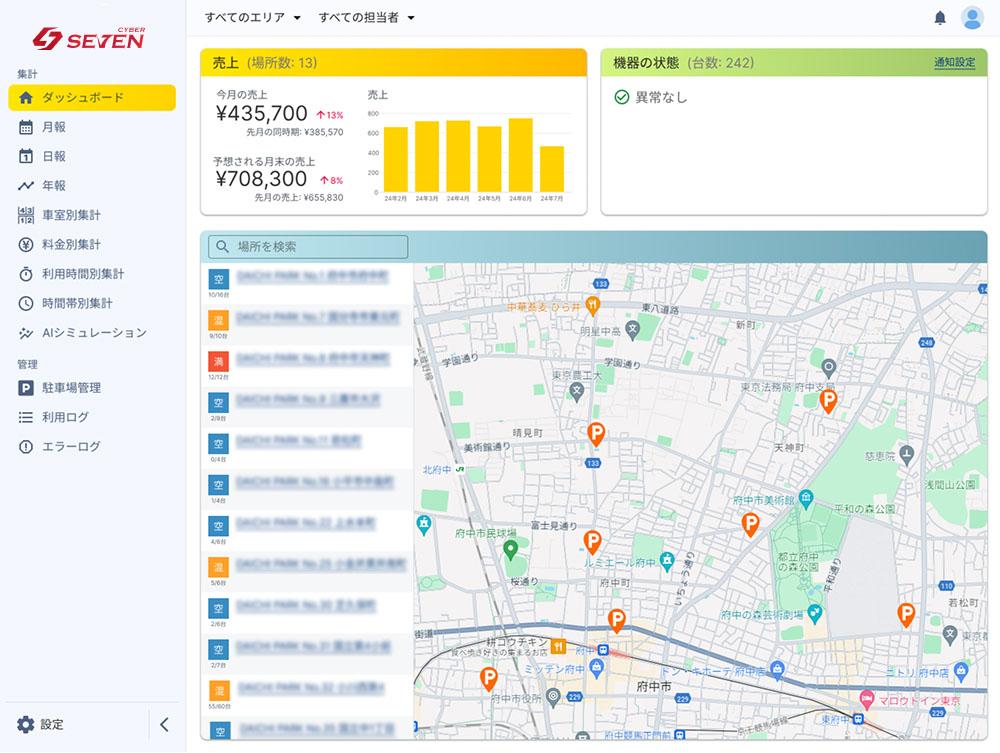Click the red full-status lot badge
Viewport: 1000px width, 753px height.
(x=218, y=361)
